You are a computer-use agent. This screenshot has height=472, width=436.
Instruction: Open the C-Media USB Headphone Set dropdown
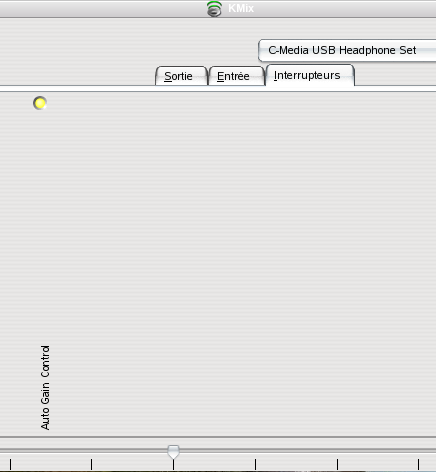click(x=347, y=50)
